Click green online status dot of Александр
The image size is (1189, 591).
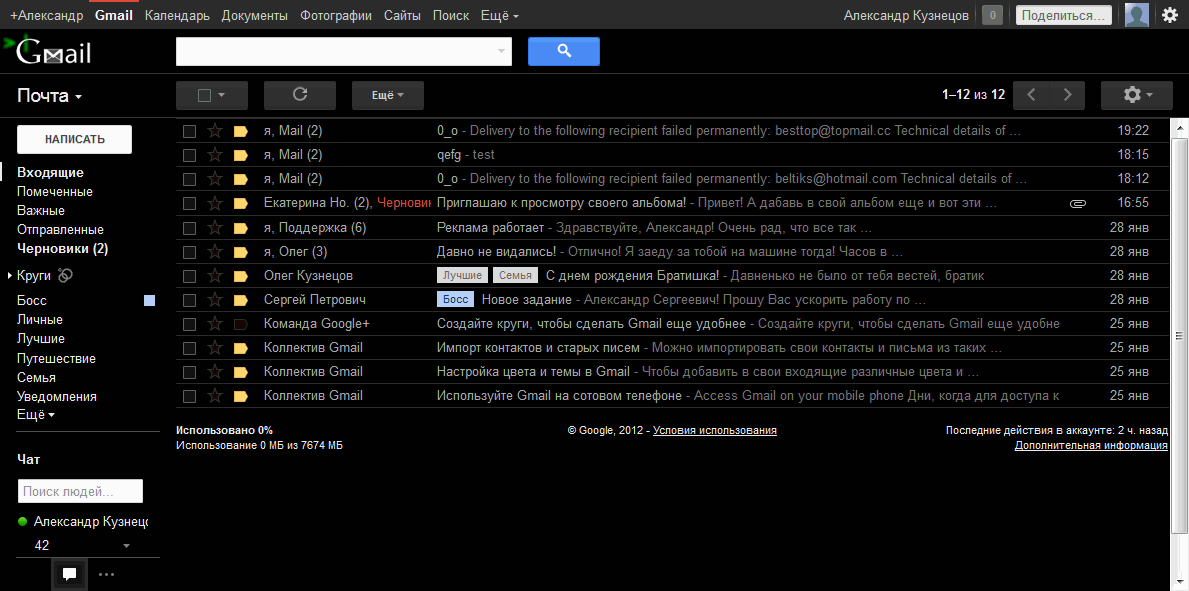(22, 522)
